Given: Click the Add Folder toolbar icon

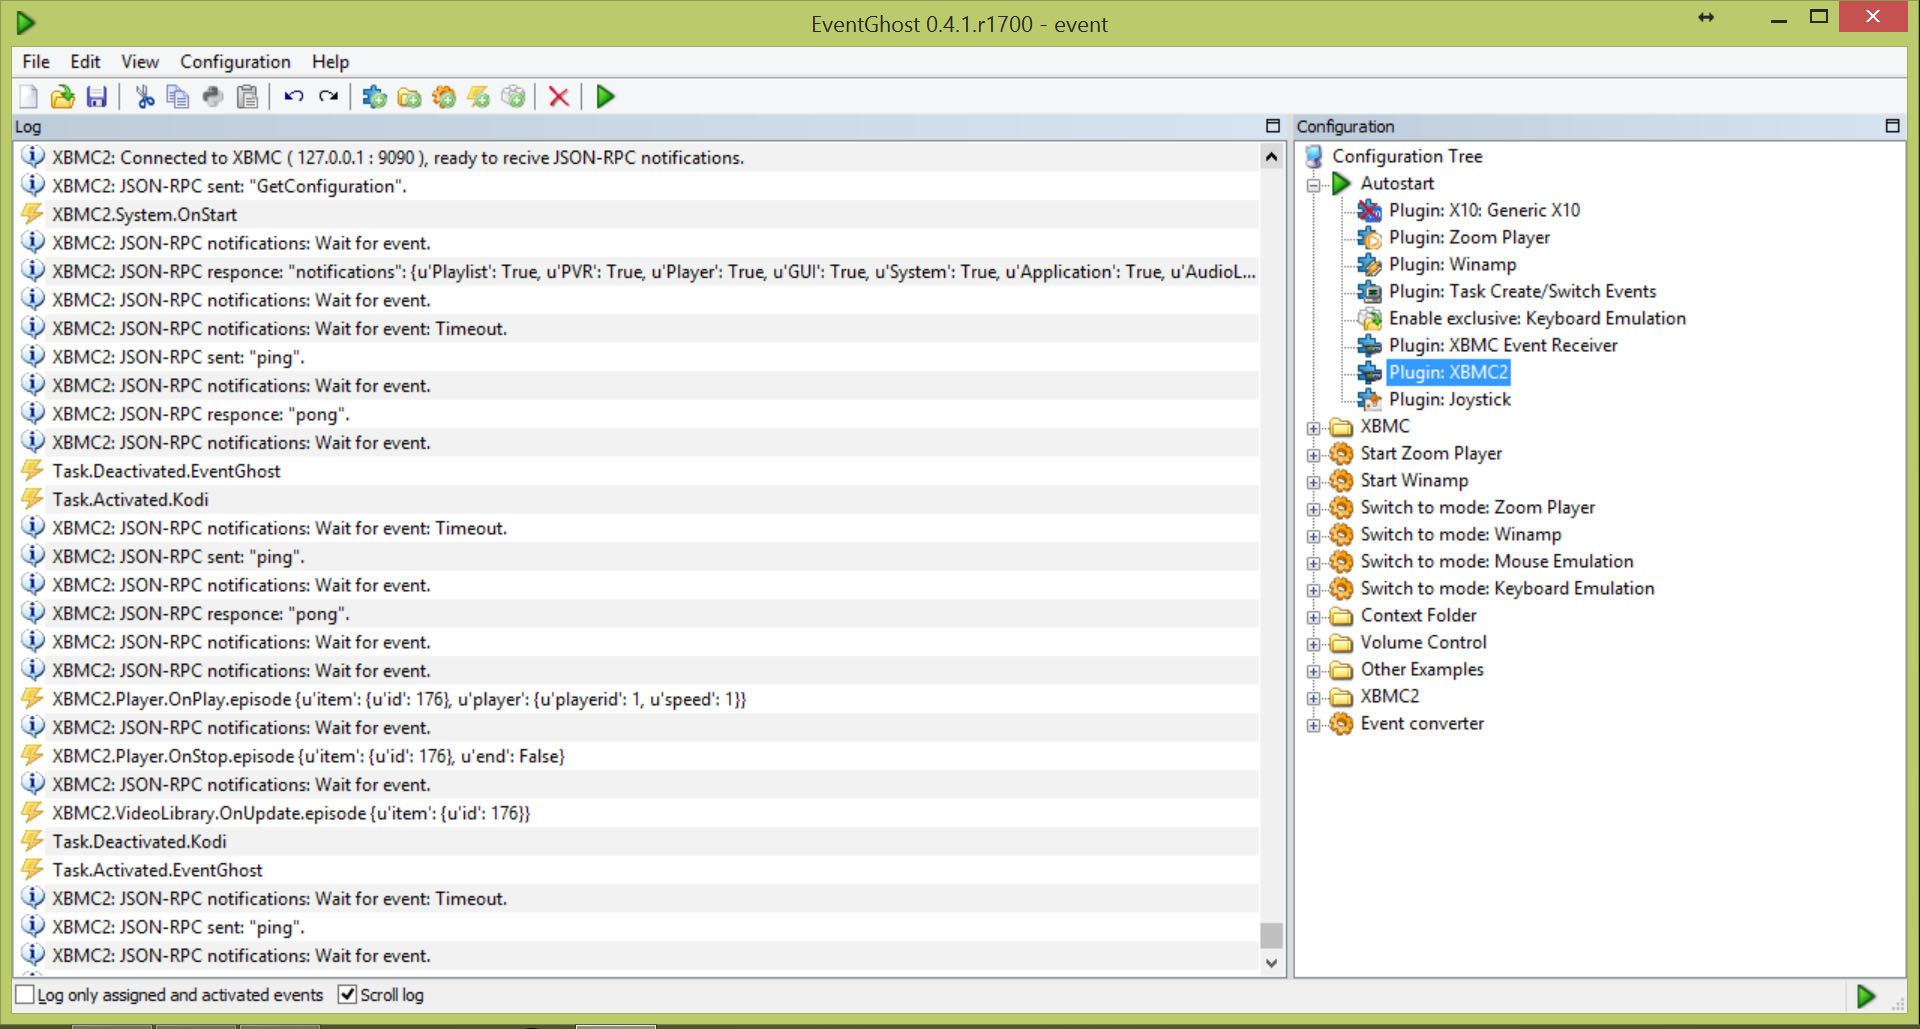Looking at the screenshot, I should click(409, 97).
